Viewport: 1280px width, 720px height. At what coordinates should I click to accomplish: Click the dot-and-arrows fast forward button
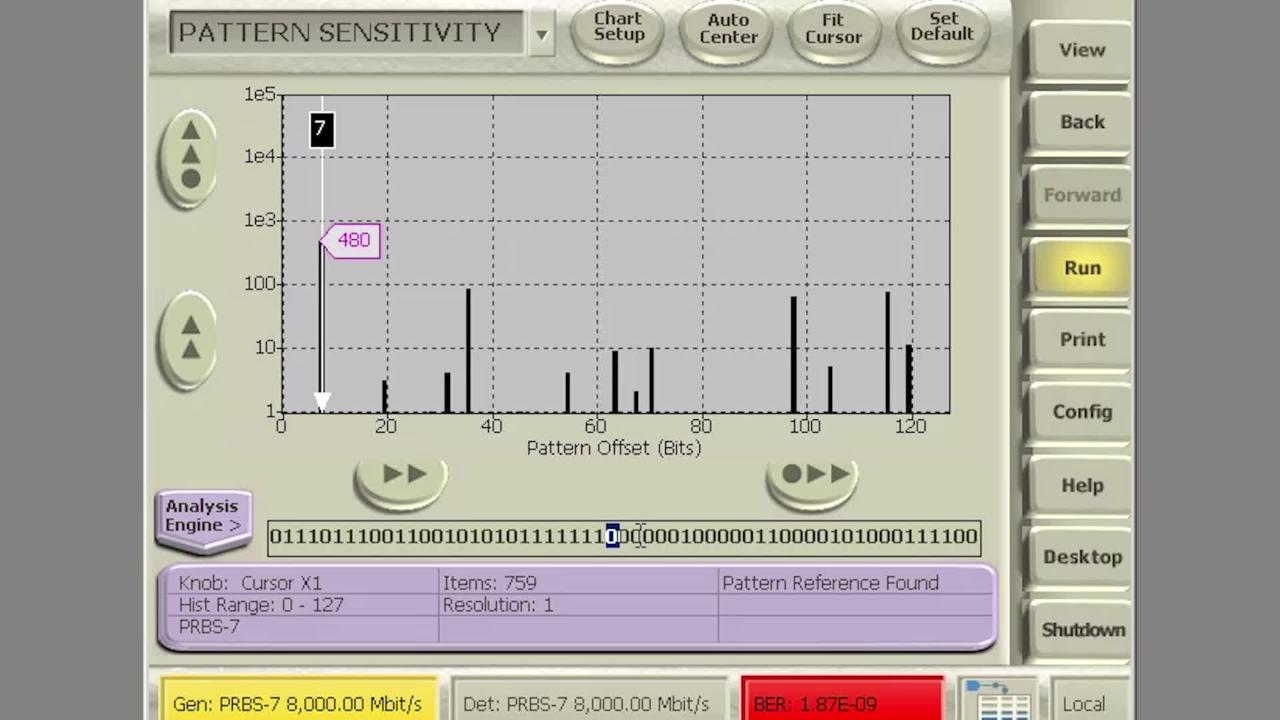coord(813,475)
